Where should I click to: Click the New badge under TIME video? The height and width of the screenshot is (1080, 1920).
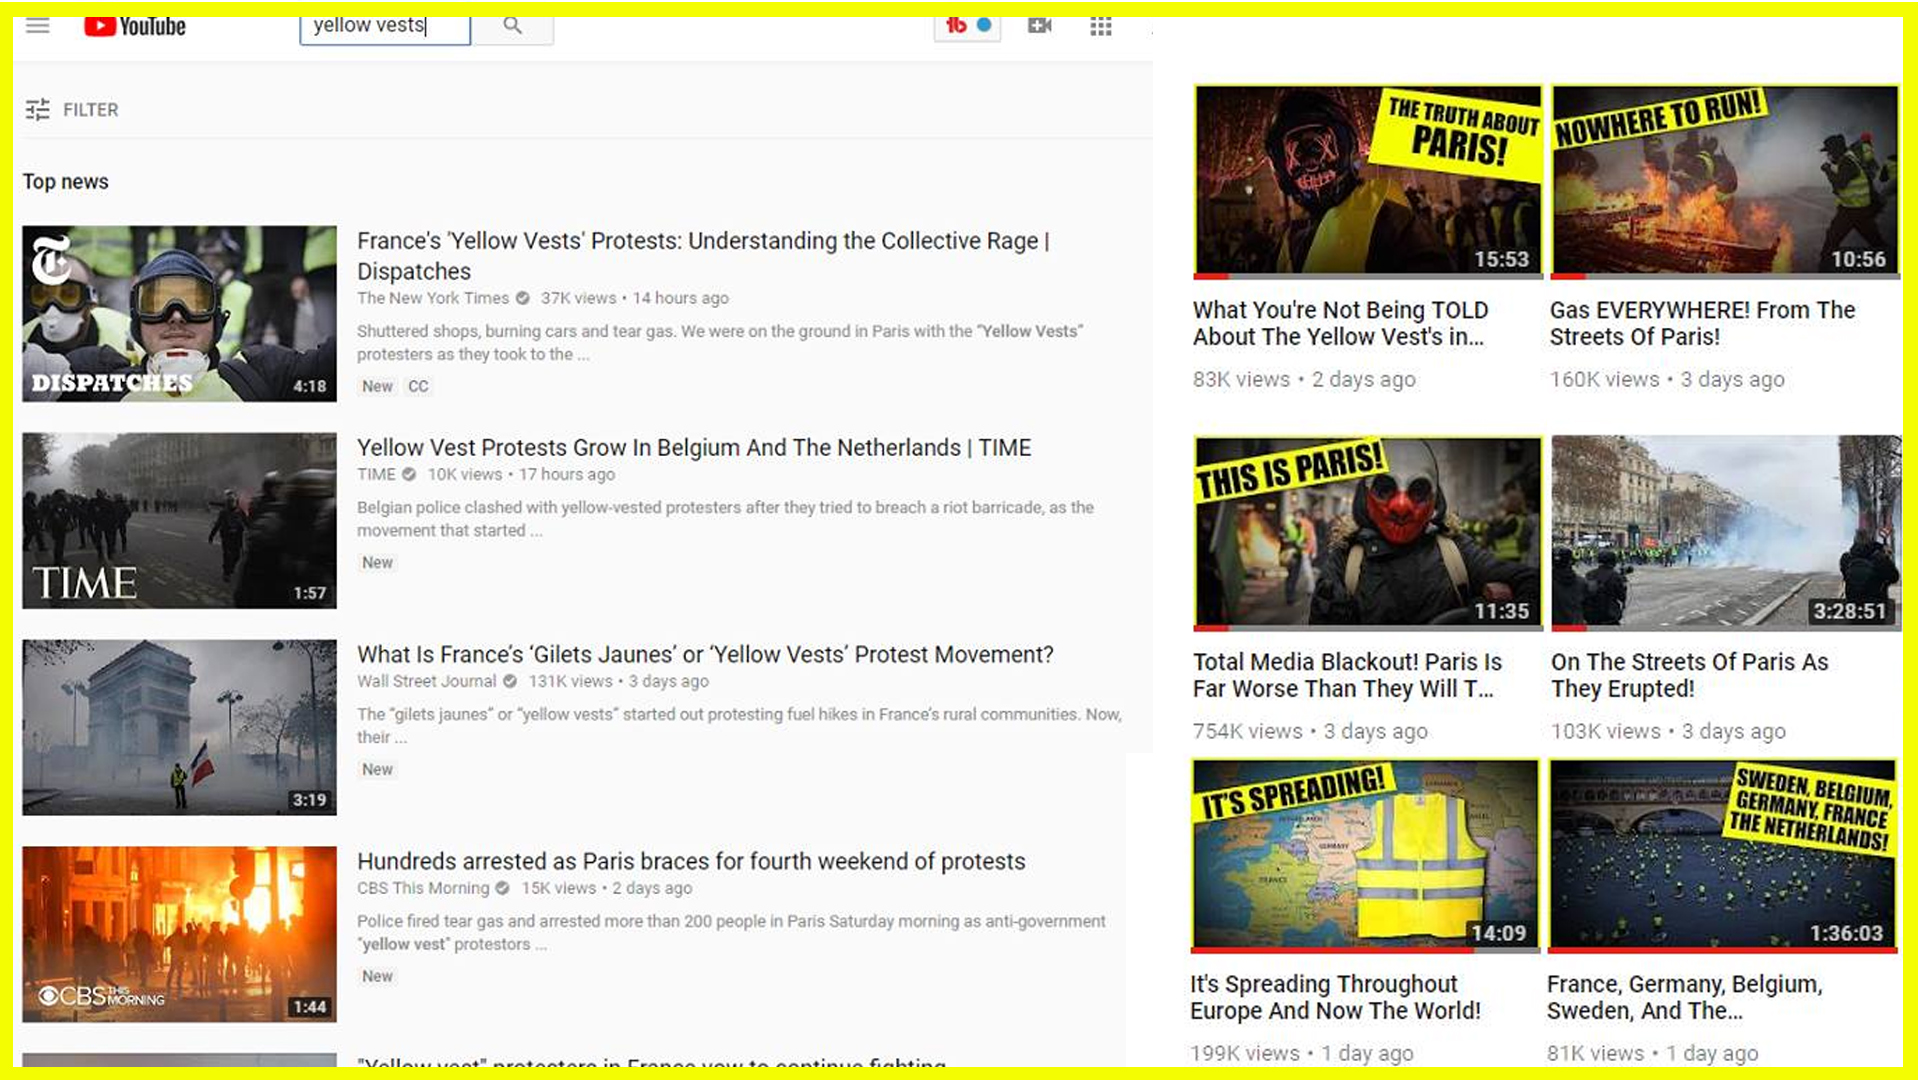377,562
